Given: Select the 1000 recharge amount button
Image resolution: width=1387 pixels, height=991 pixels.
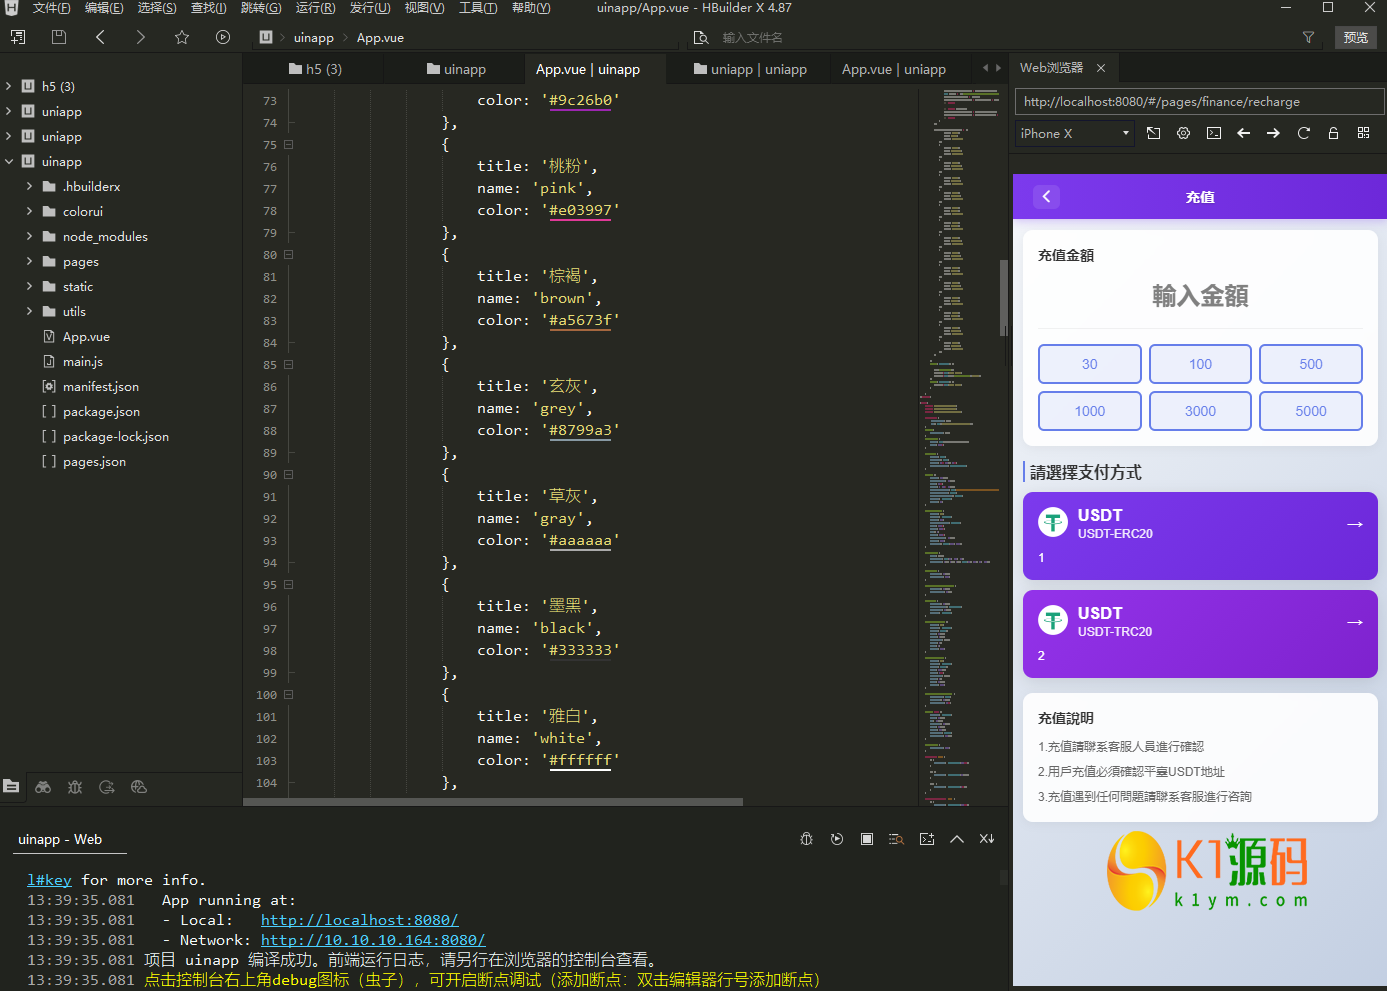Looking at the screenshot, I should pyautogui.click(x=1089, y=411).
